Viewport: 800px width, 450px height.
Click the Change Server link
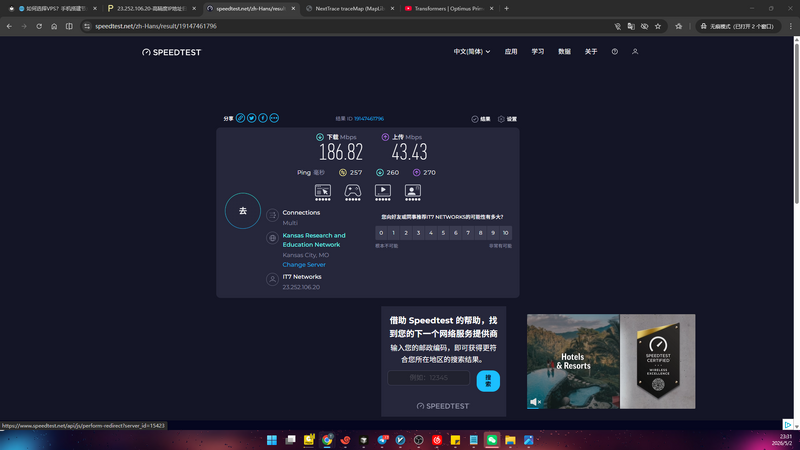click(304, 265)
